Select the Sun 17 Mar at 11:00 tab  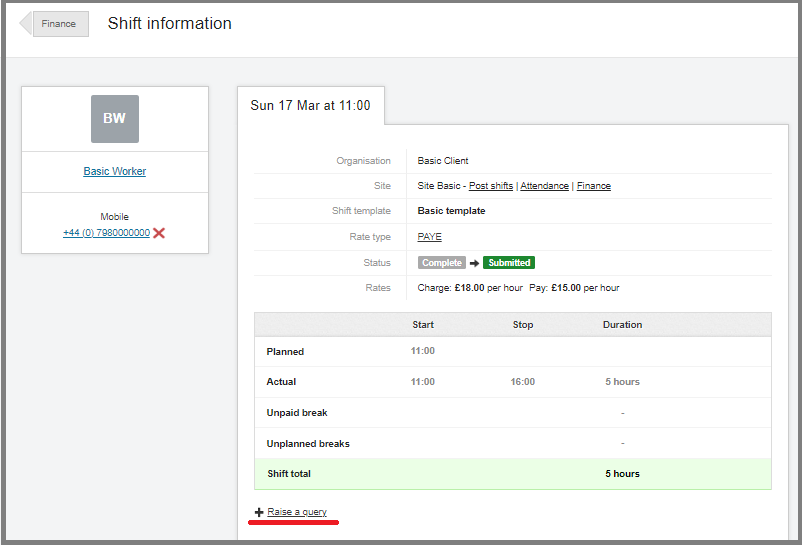(x=310, y=106)
